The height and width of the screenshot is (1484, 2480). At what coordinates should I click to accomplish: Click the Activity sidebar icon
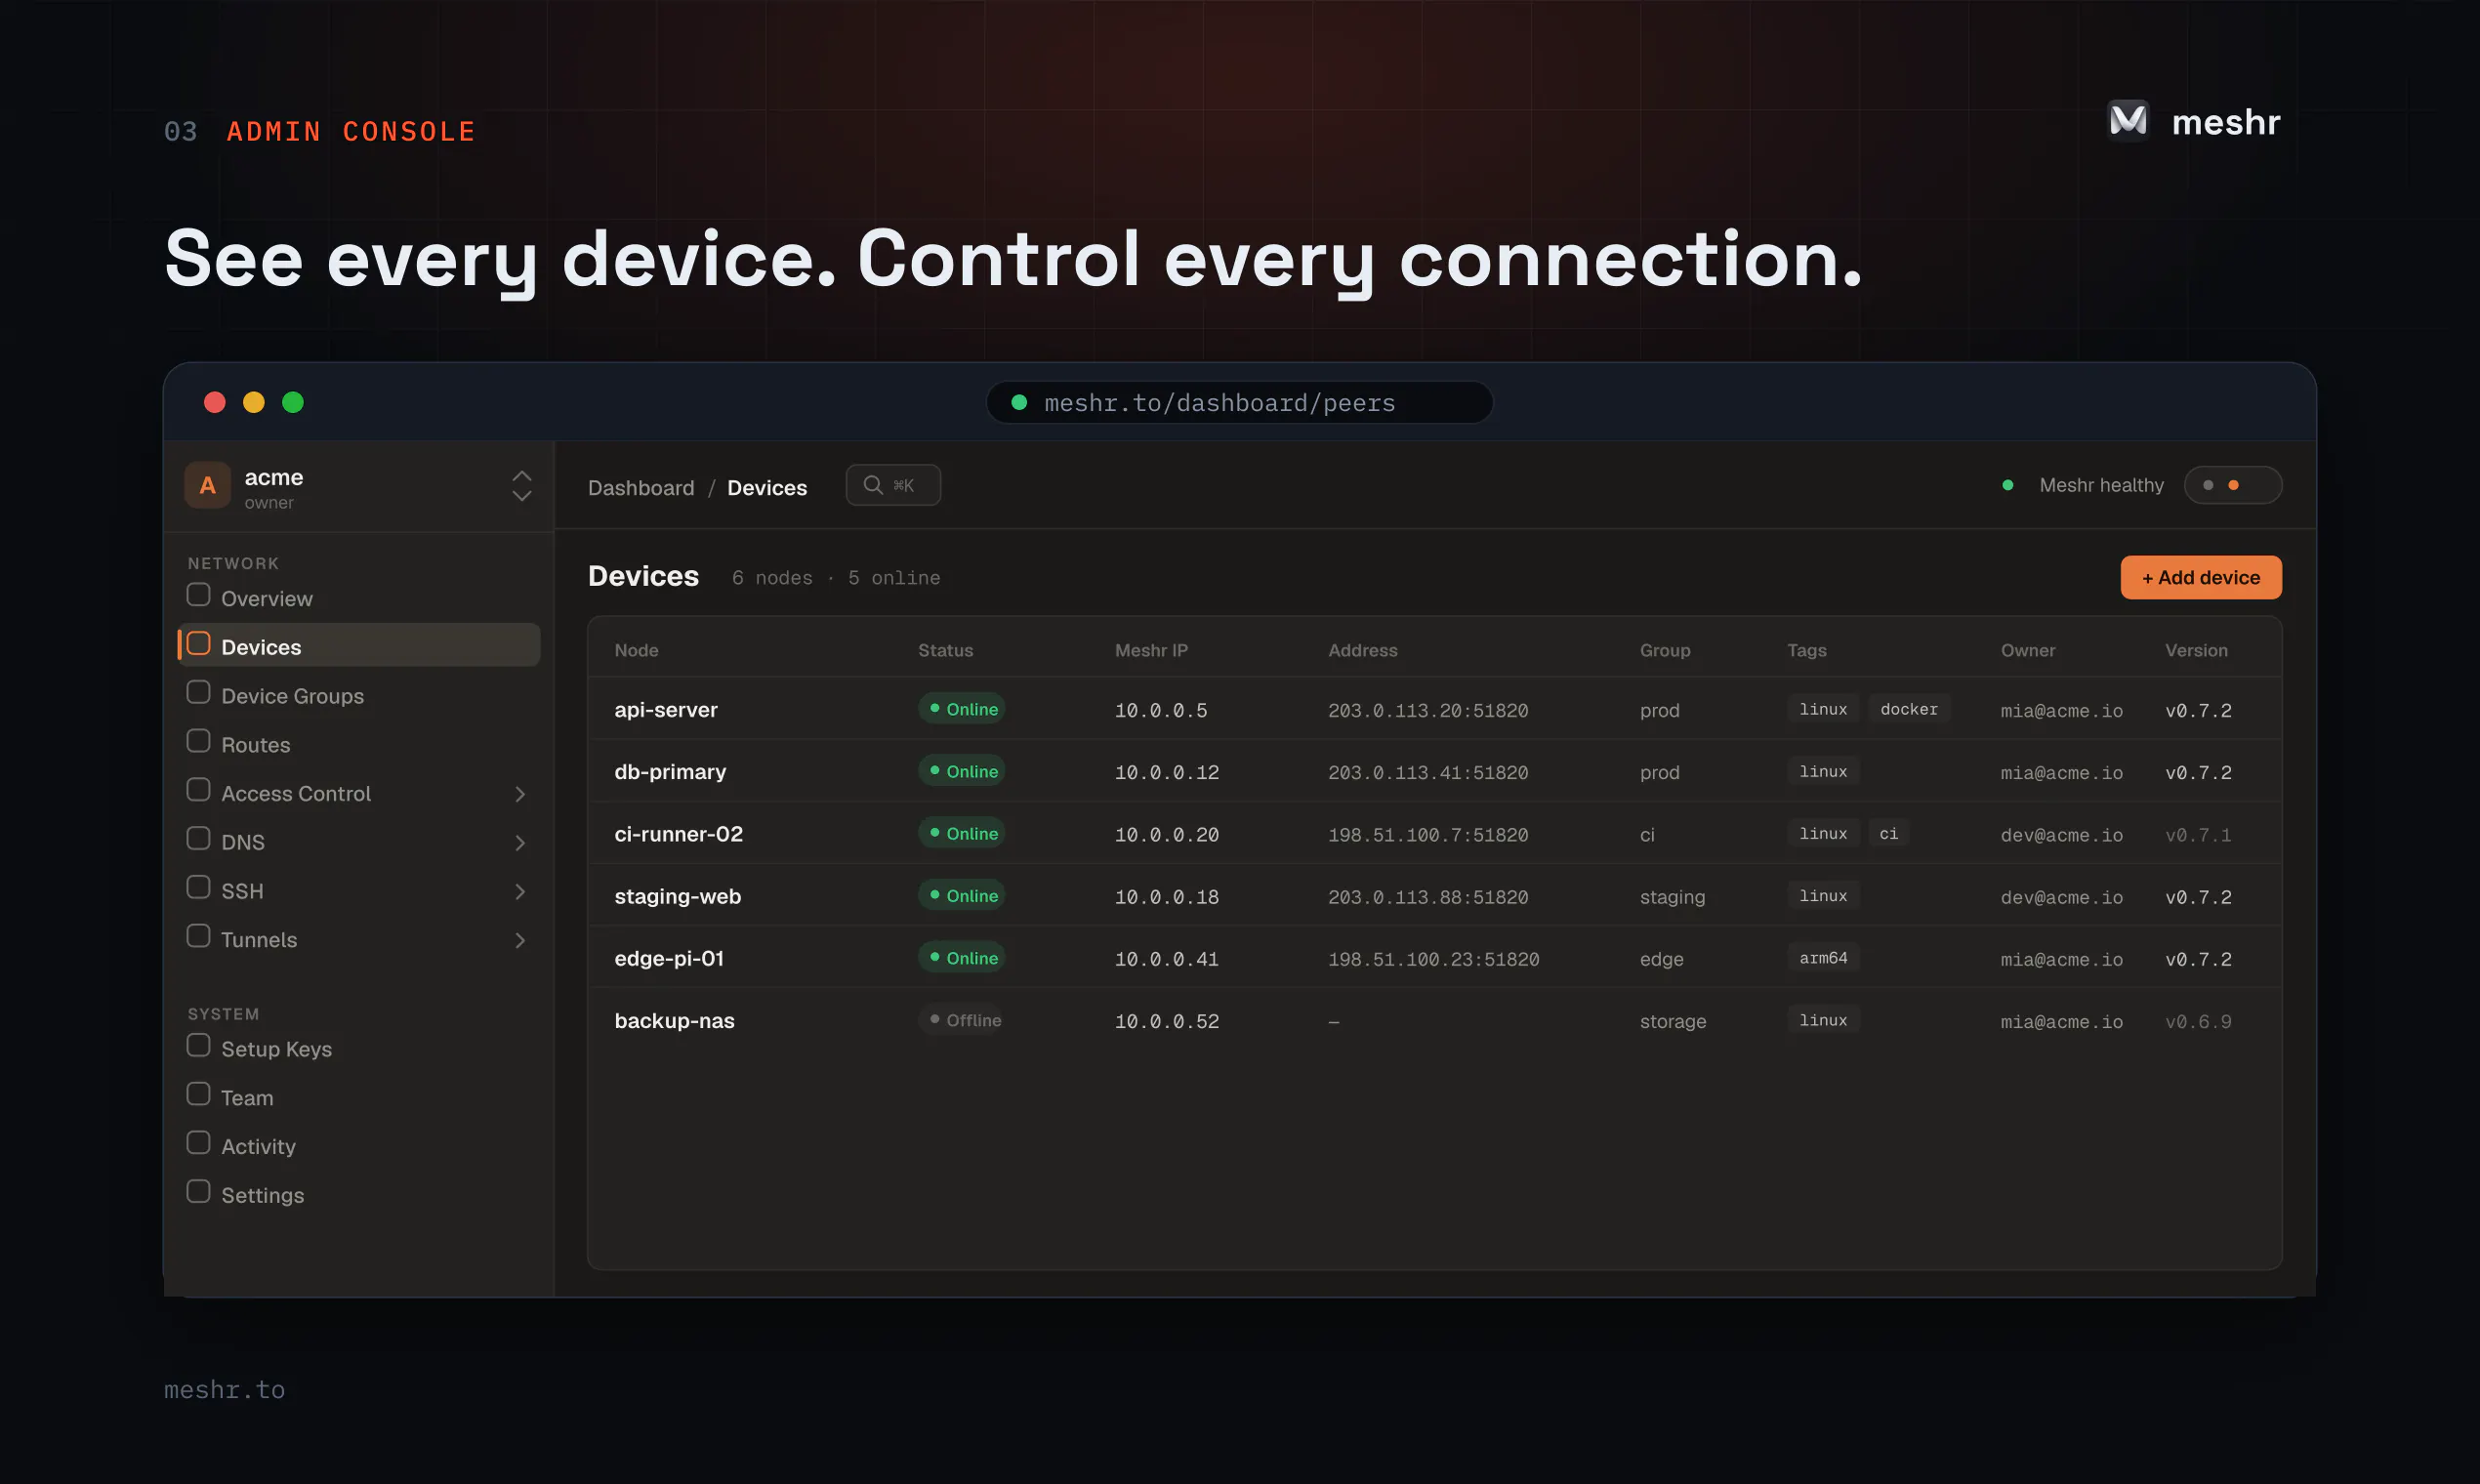(198, 1144)
